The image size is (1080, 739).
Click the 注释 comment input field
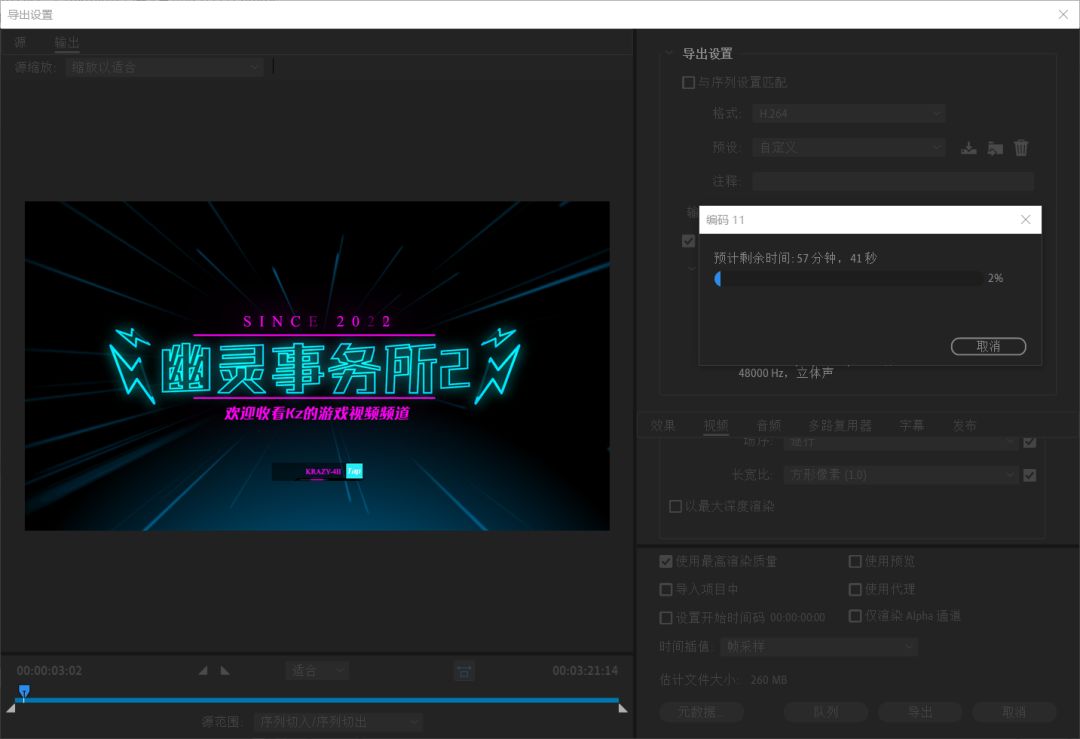click(893, 181)
